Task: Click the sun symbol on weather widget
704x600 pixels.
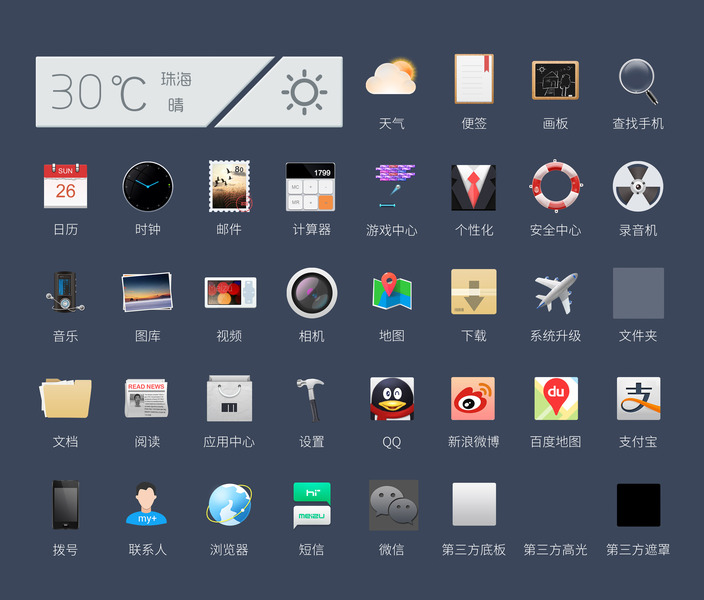Action: coord(304,92)
